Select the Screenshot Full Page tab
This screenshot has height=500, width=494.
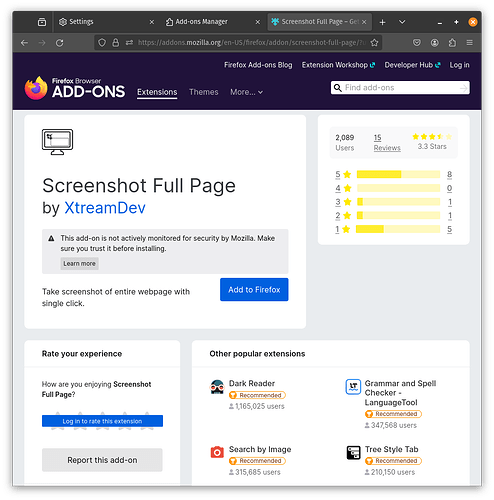coord(319,22)
